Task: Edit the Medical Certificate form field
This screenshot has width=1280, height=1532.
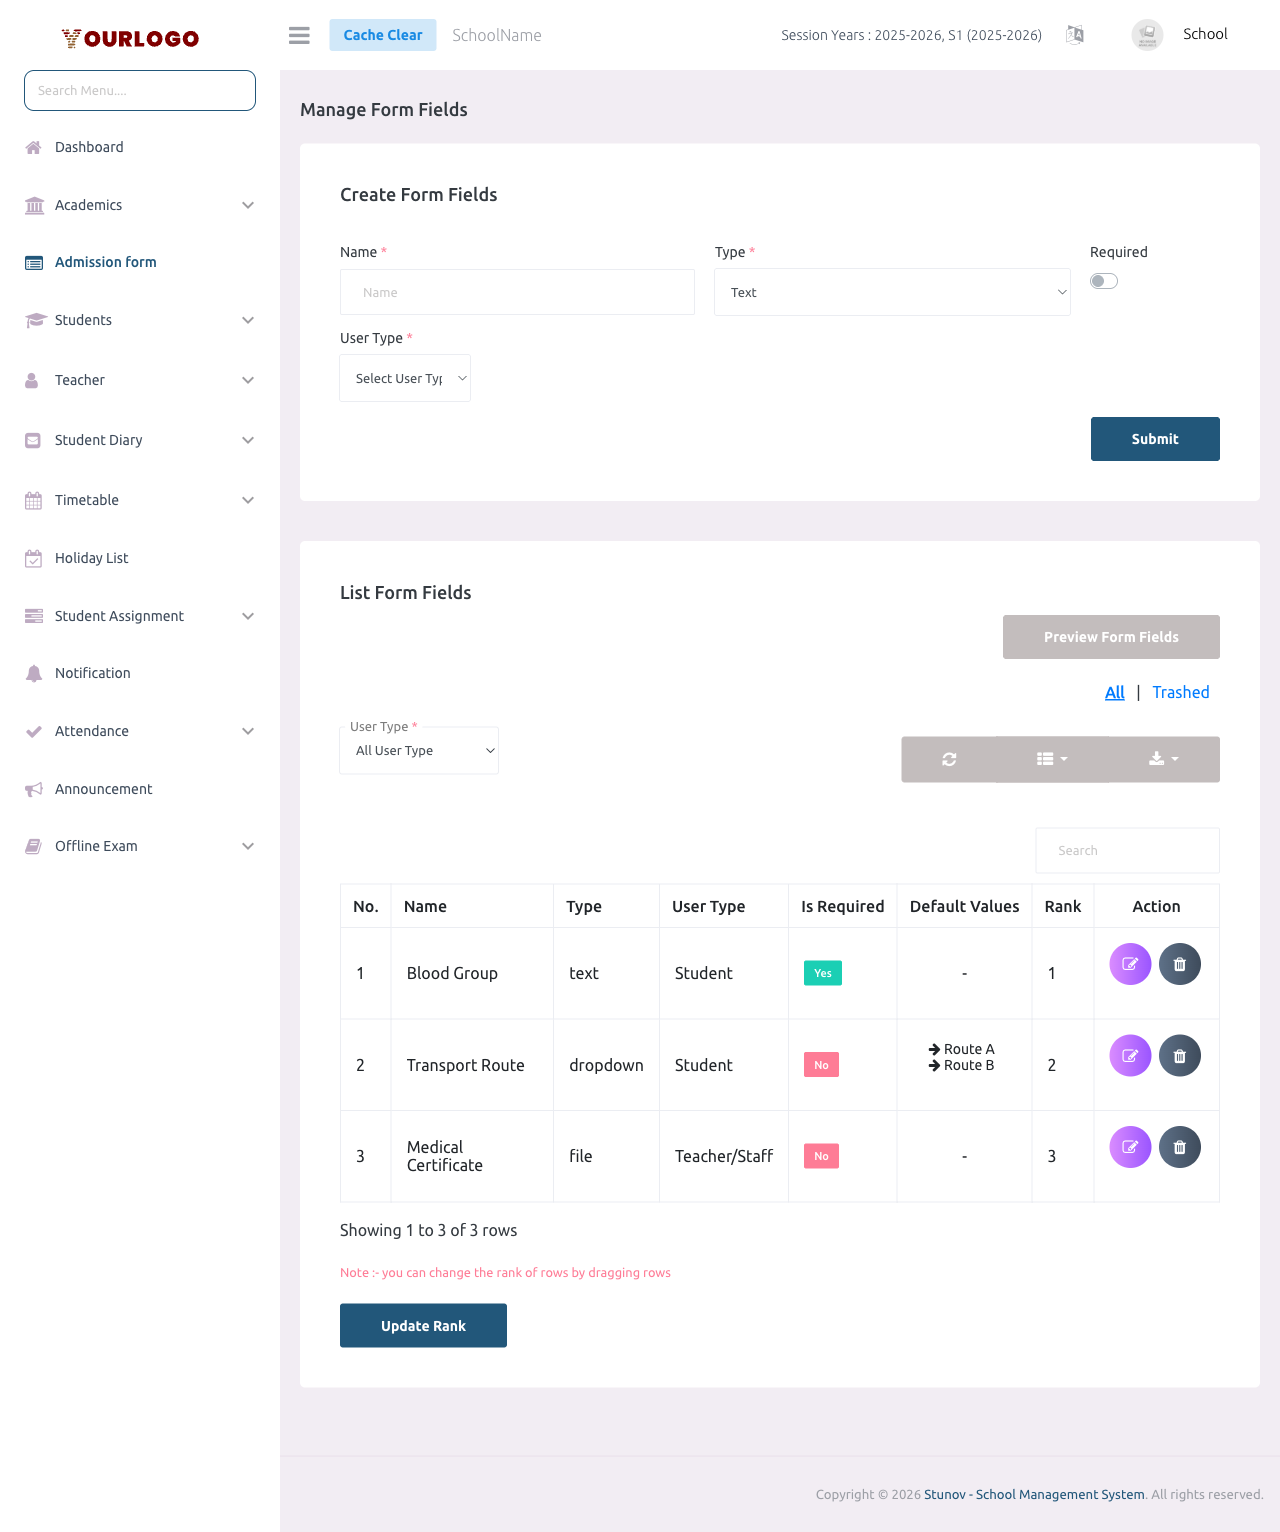Action: pyautogui.click(x=1129, y=1147)
